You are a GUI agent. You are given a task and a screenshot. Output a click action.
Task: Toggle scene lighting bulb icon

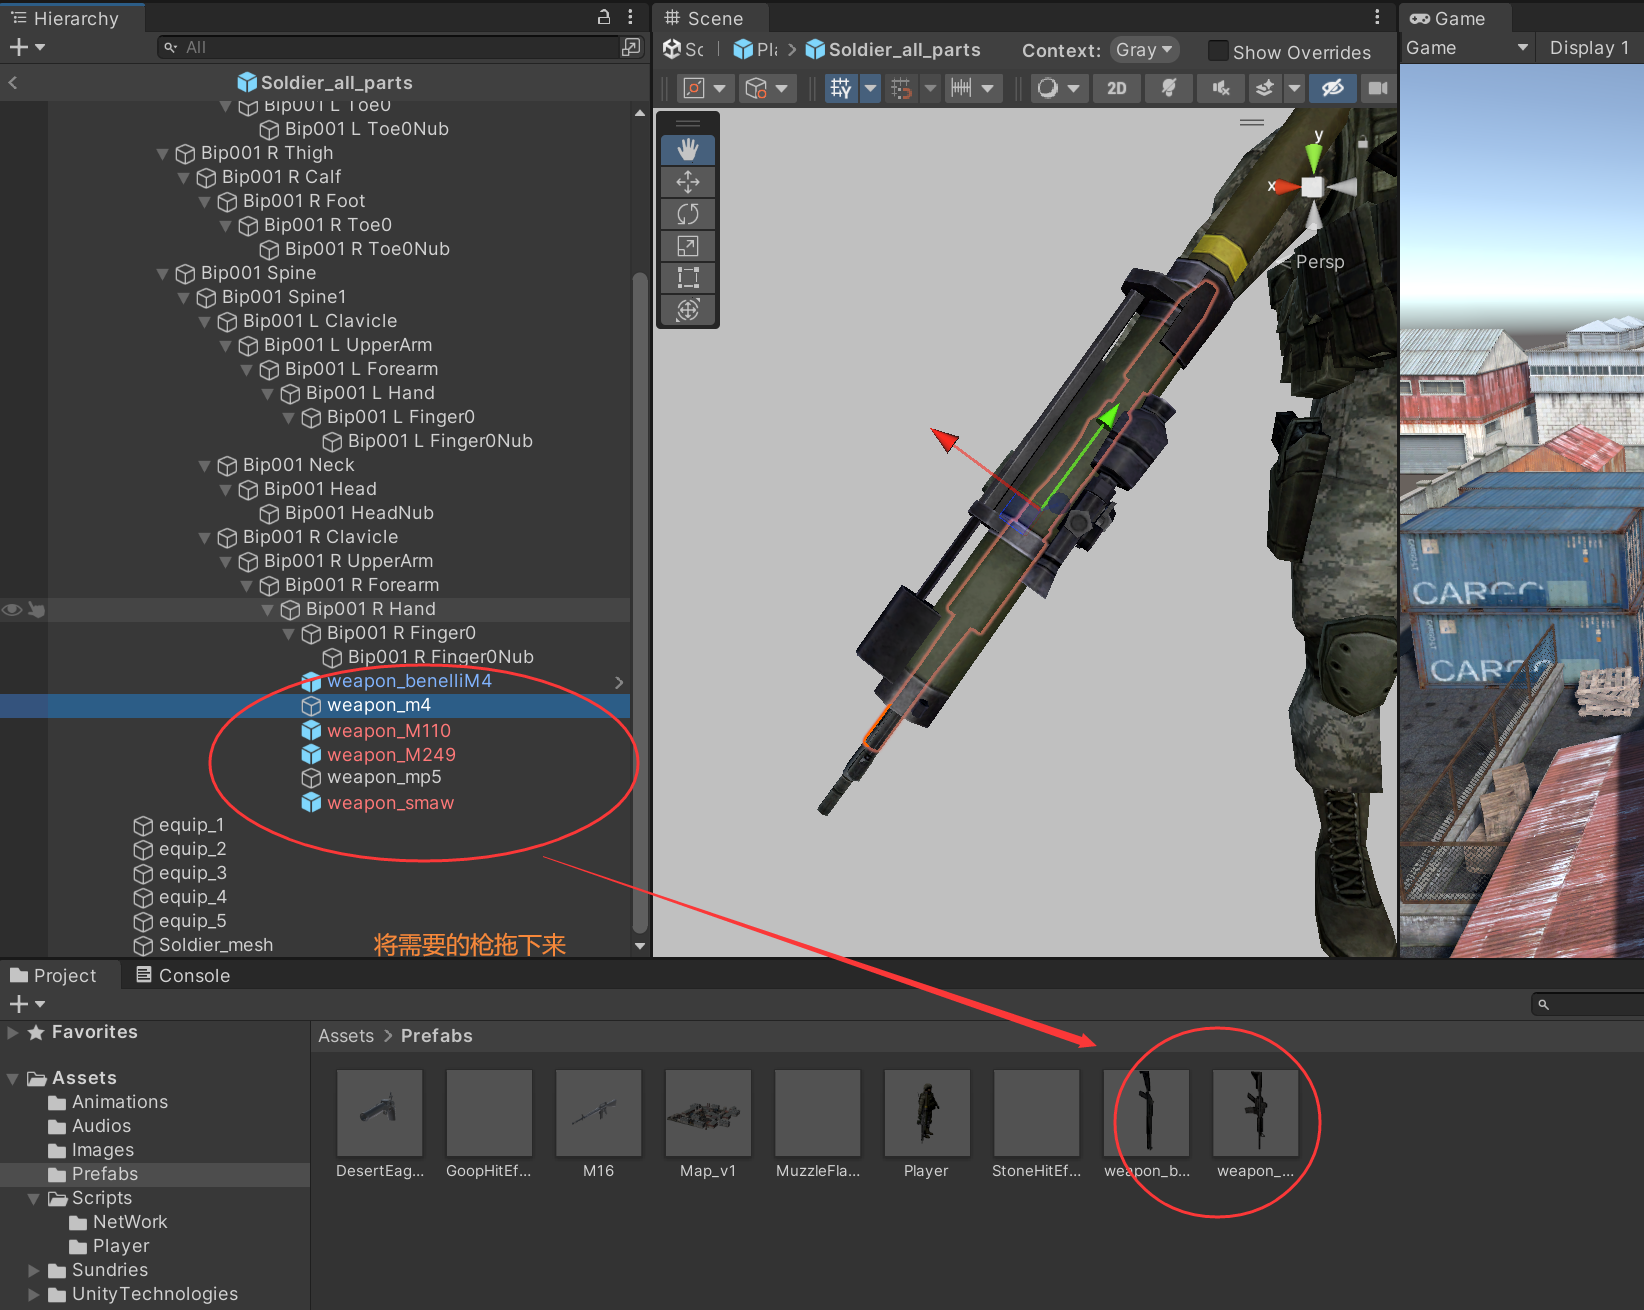(1168, 89)
